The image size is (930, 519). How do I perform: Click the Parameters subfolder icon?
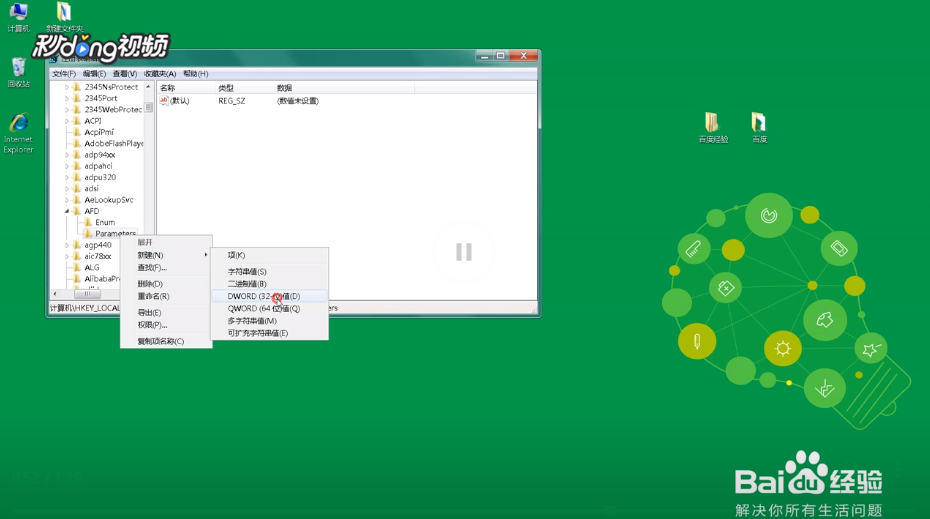[88, 233]
